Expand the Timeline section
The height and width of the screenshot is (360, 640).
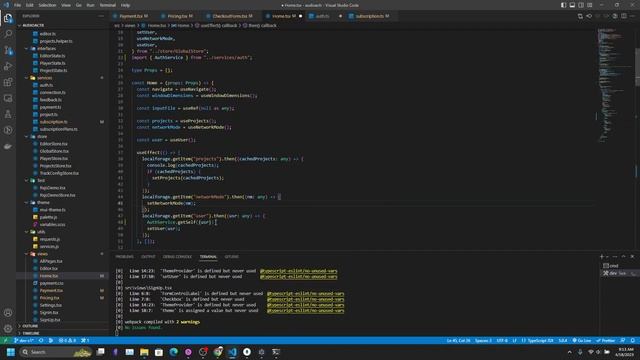(x=62, y=333)
